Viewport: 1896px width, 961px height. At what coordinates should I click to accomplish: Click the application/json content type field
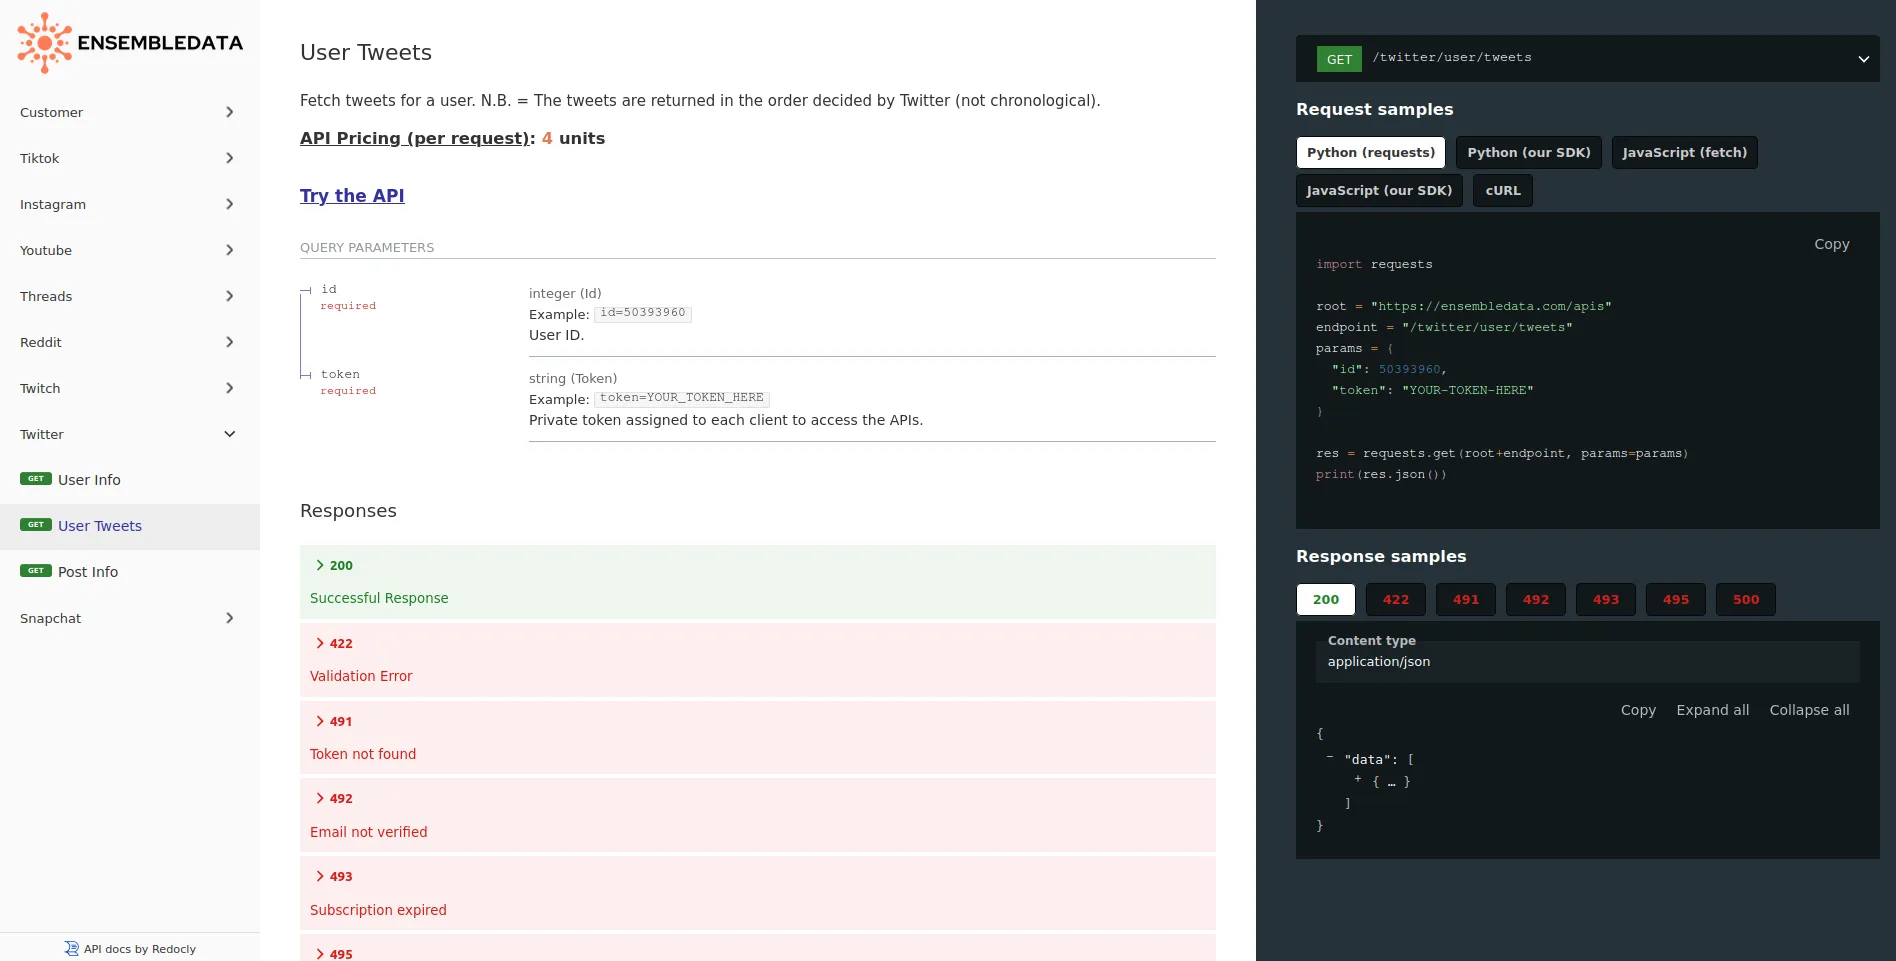pos(1587,662)
